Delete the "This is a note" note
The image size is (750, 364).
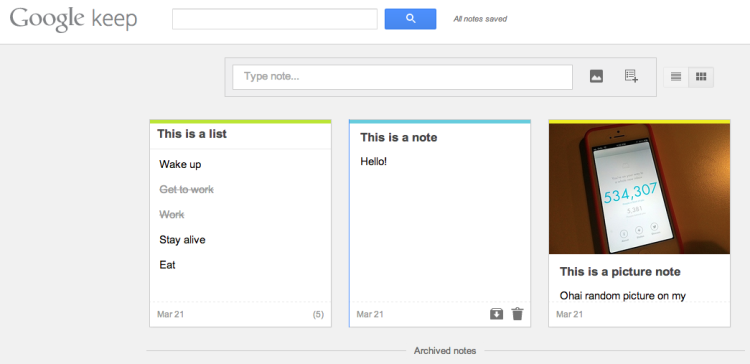(x=517, y=314)
